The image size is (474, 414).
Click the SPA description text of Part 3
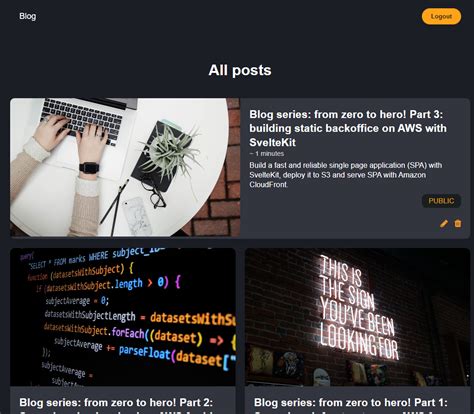[x=346, y=175]
